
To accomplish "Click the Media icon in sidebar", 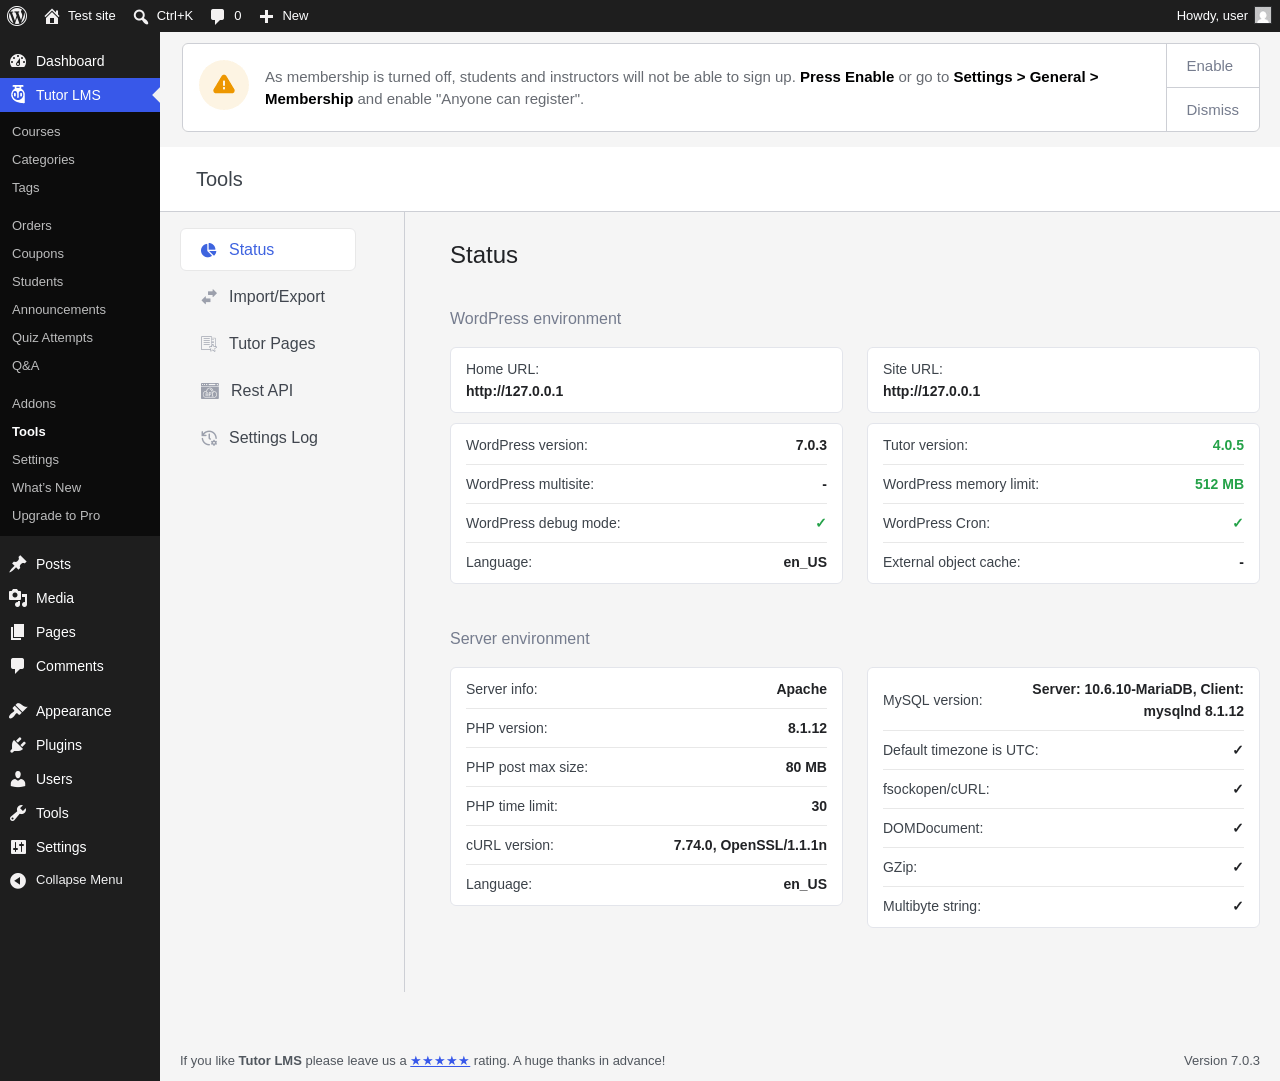I will pyautogui.click(x=18, y=598).
